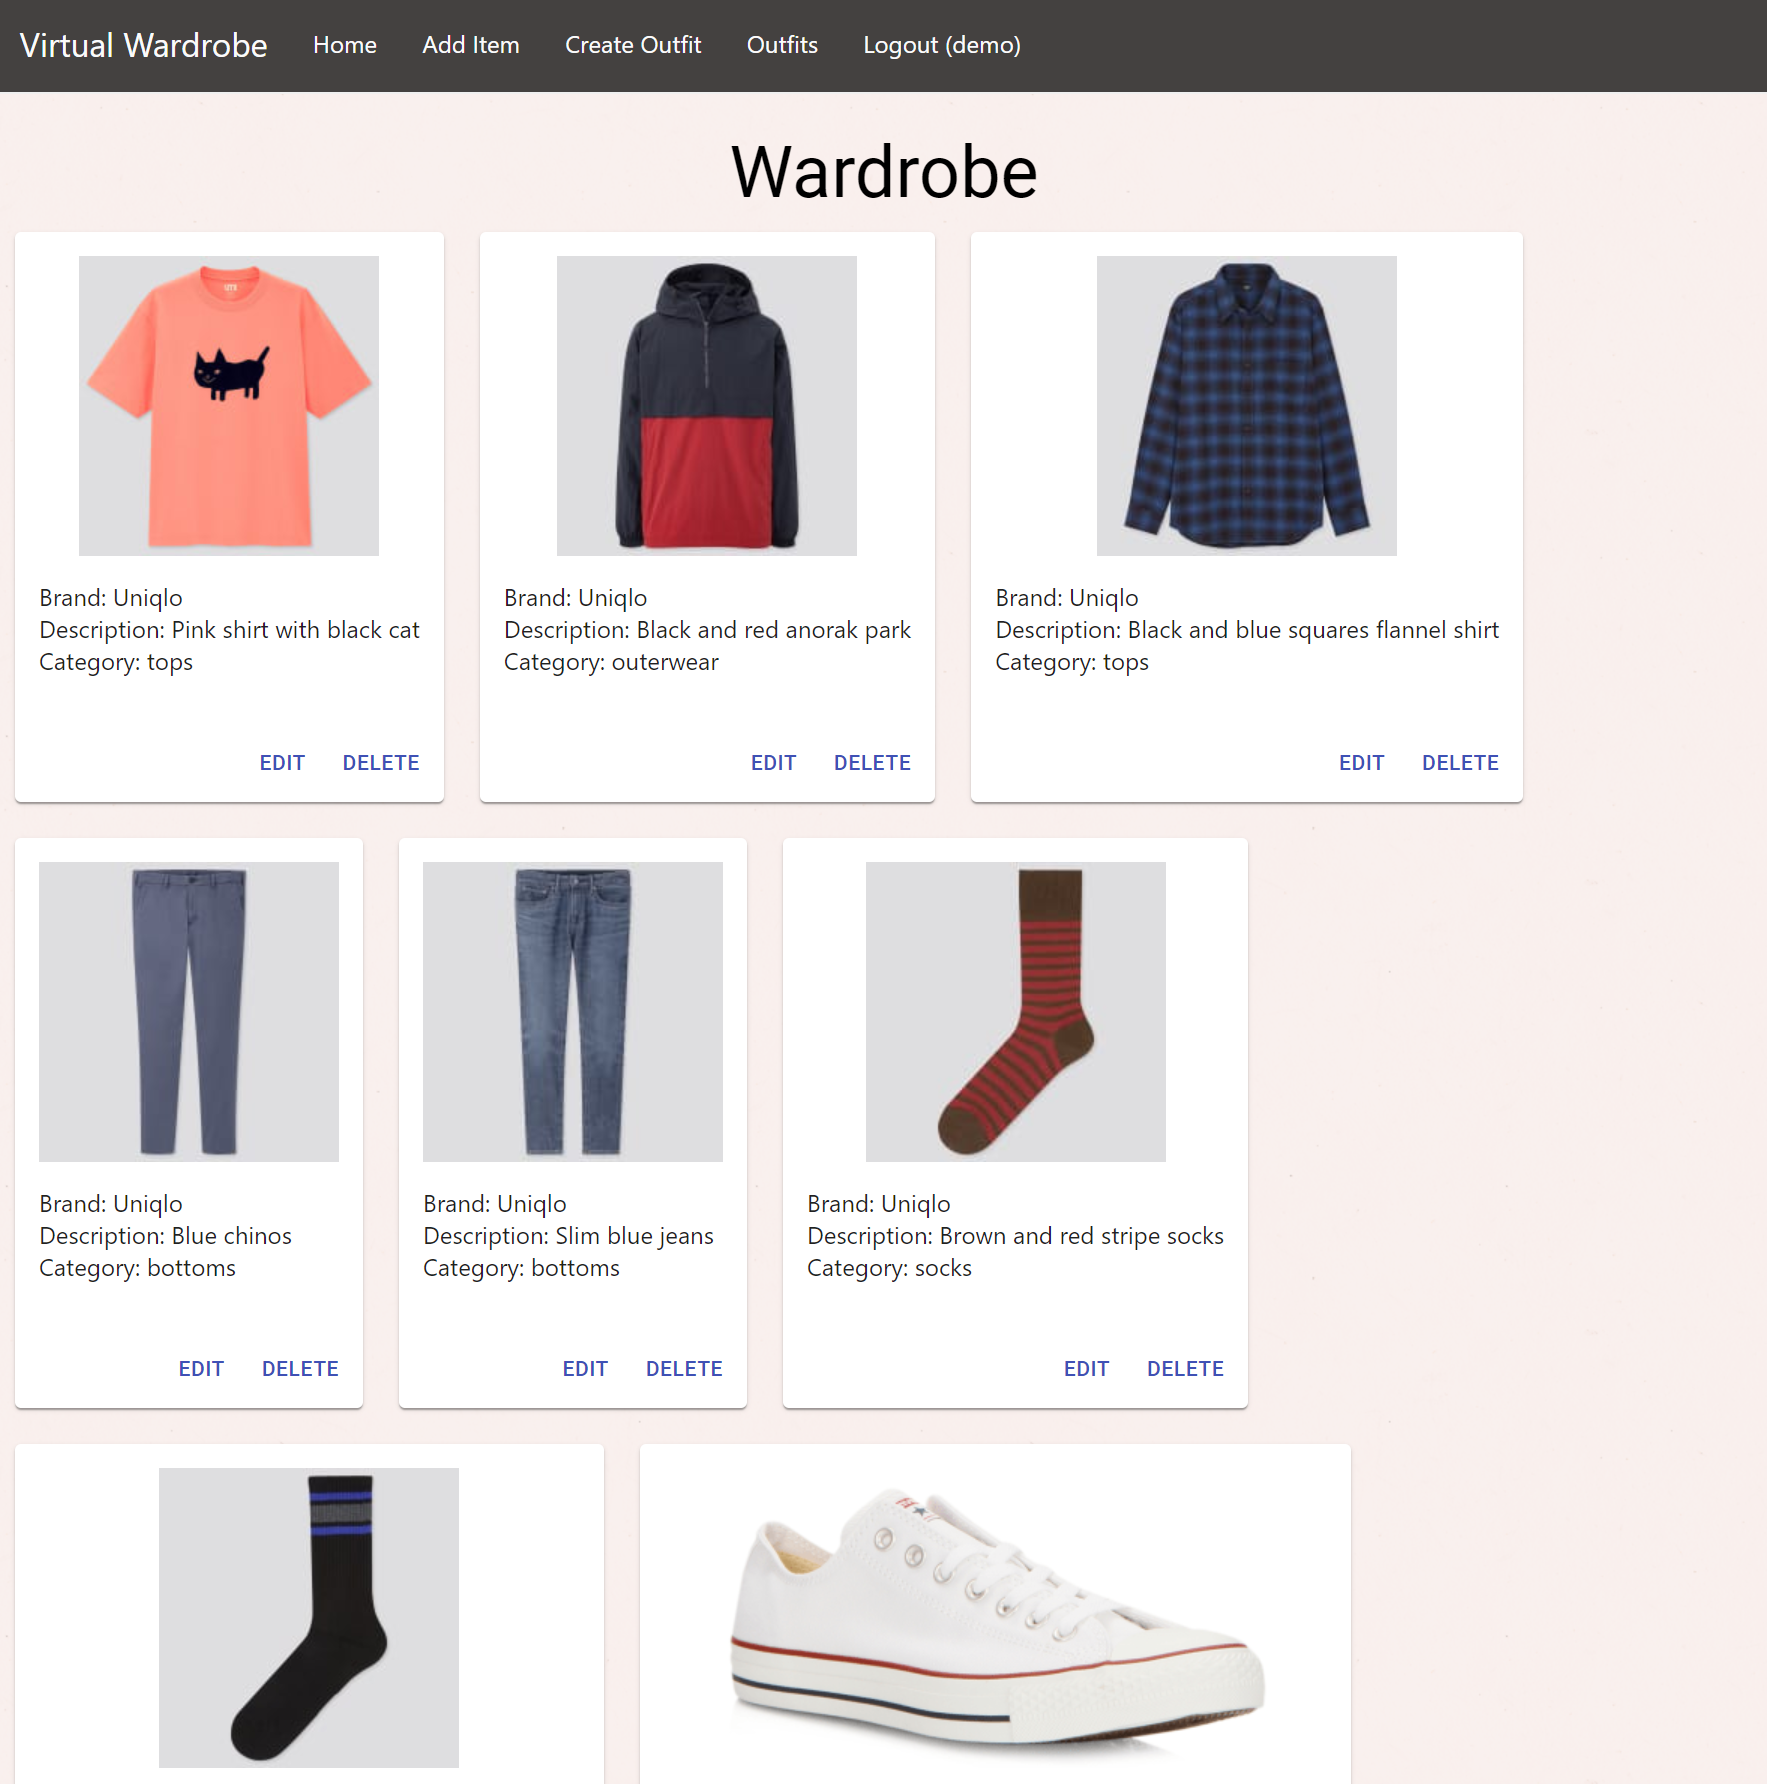1767x1784 pixels.
Task: Open the Add Item page
Action: pyautogui.click(x=471, y=45)
